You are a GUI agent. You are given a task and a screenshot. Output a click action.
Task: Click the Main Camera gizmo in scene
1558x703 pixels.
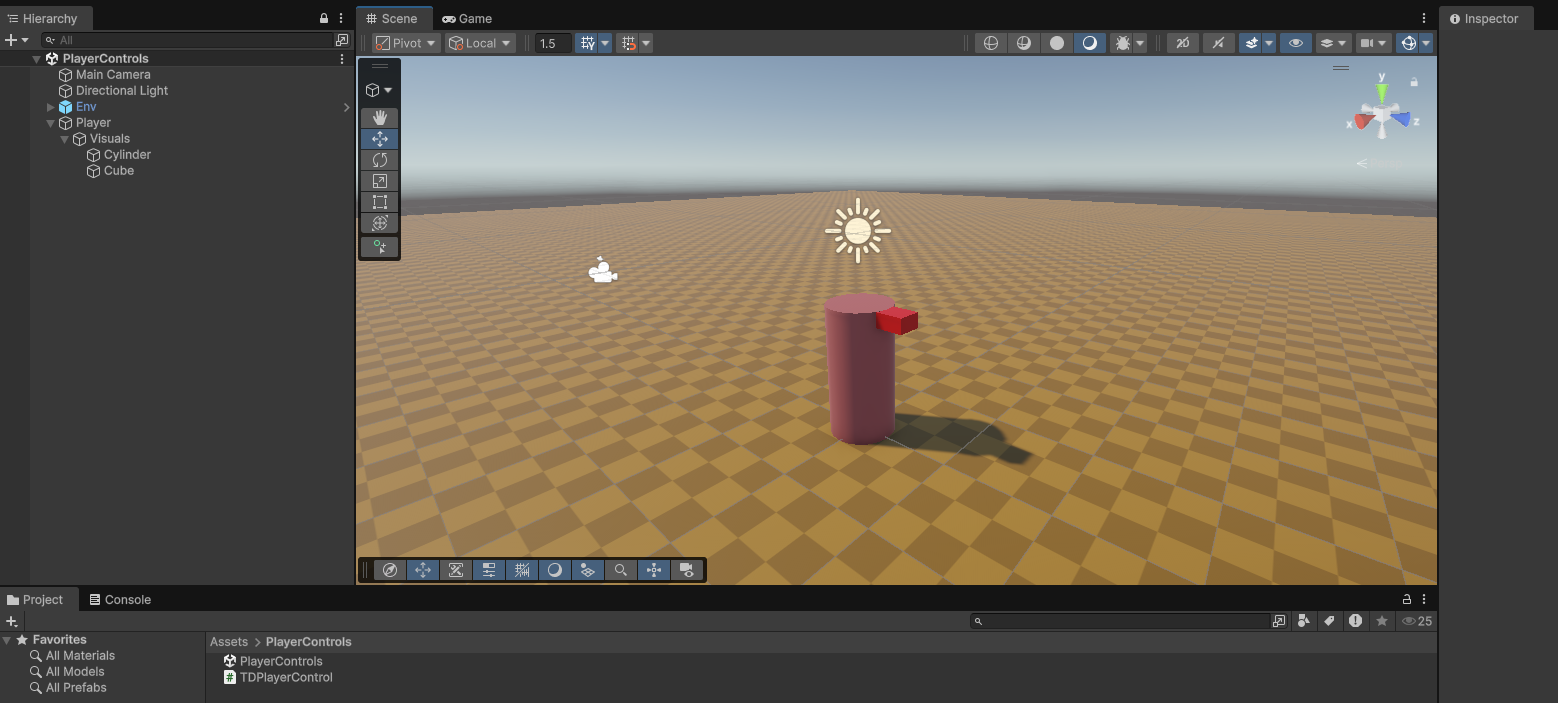pos(602,271)
